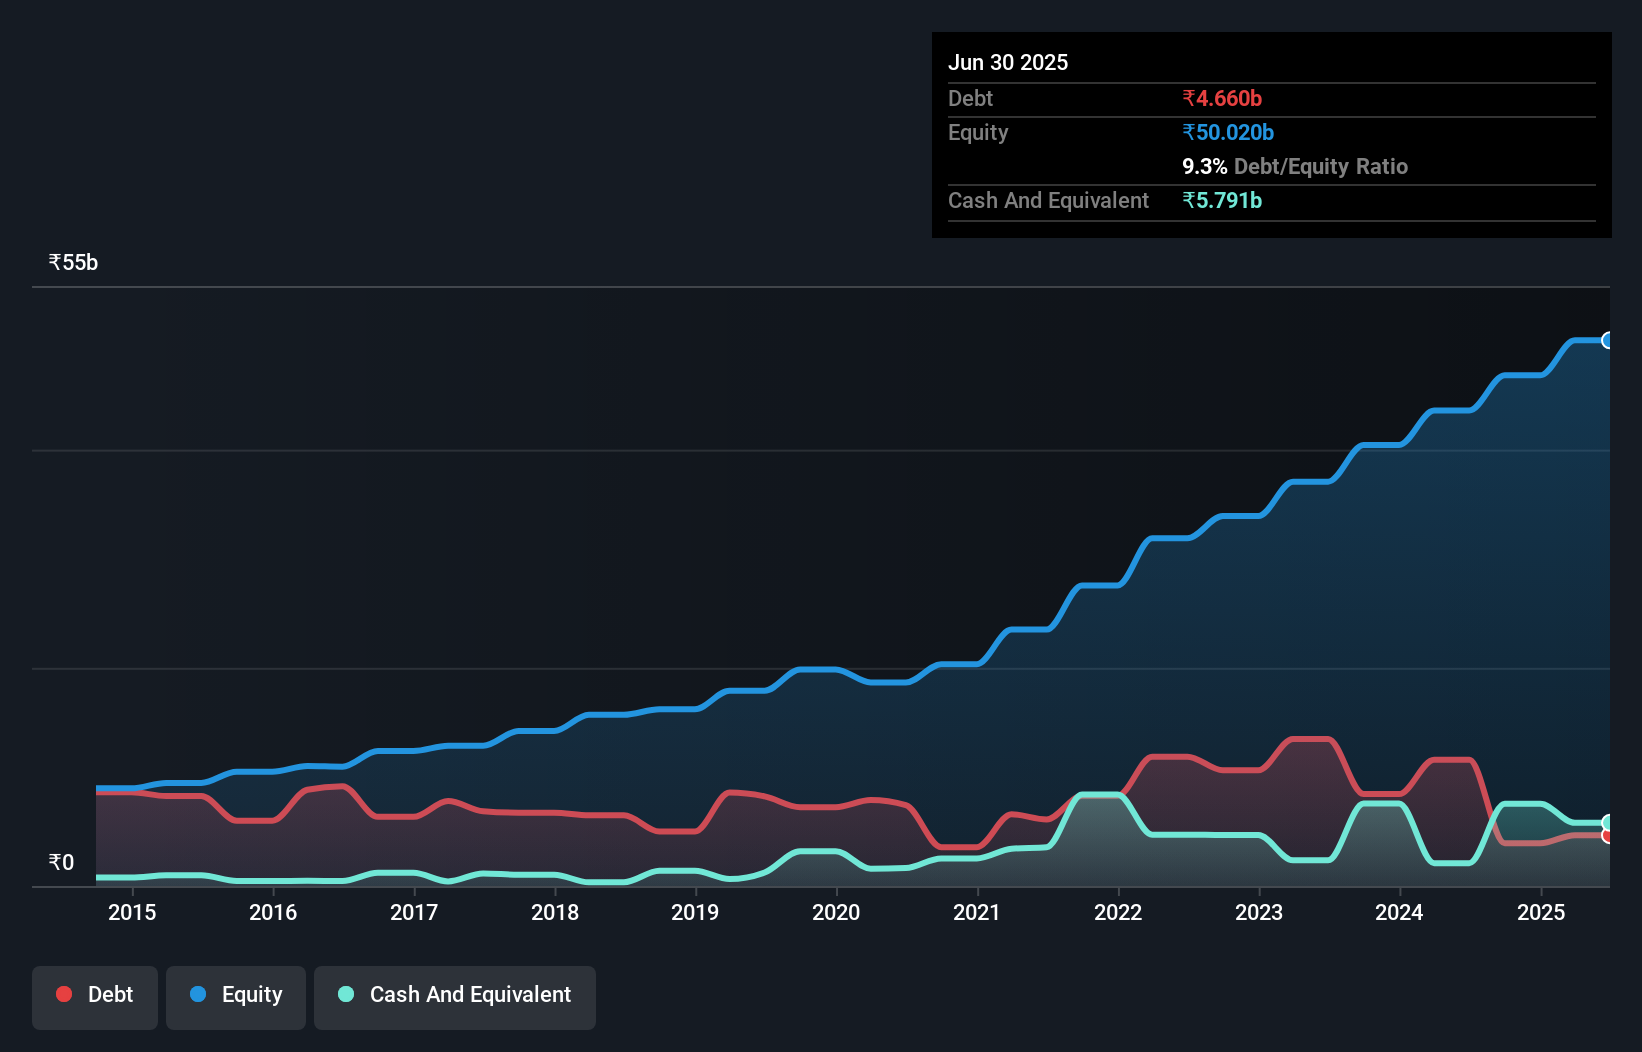Click the ₹4.660b Debt value in tooltip

pyautogui.click(x=1222, y=98)
